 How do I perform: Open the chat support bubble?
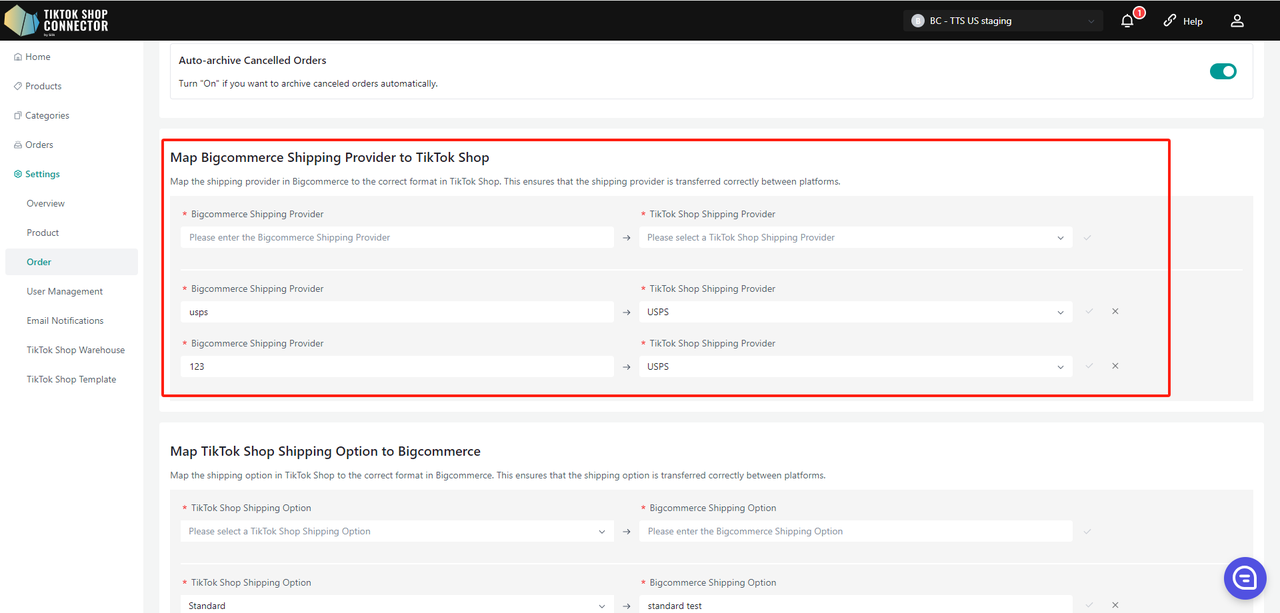tap(1245, 578)
